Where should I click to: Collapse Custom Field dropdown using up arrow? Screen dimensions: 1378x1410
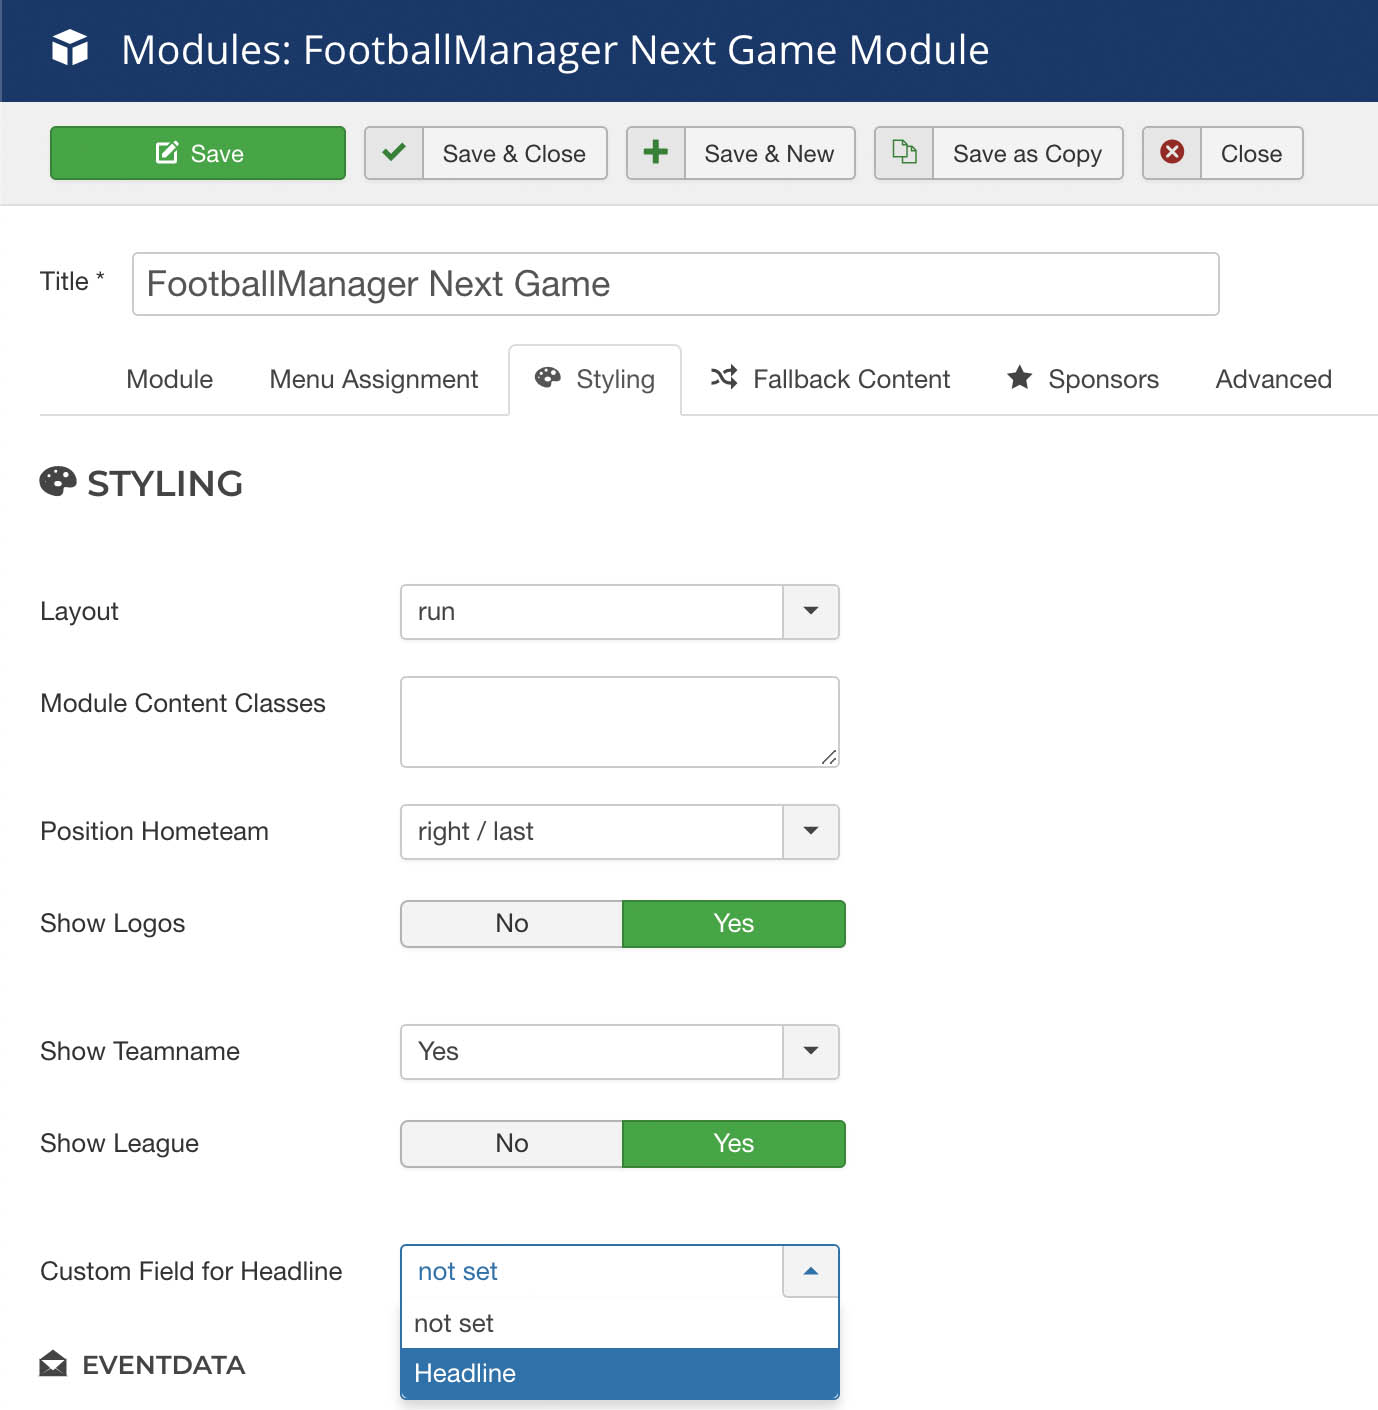tap(811, 1272)
